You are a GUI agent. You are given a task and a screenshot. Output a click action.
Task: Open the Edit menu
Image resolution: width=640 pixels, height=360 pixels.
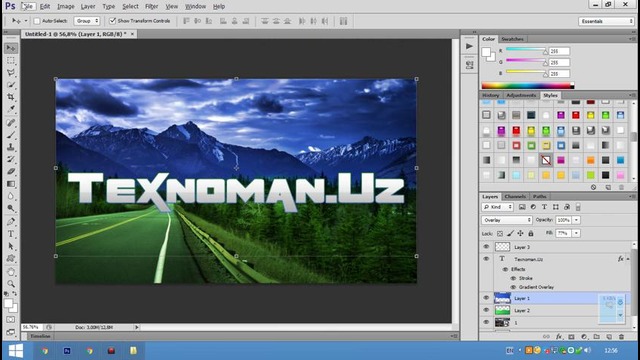tap(45, 7)
